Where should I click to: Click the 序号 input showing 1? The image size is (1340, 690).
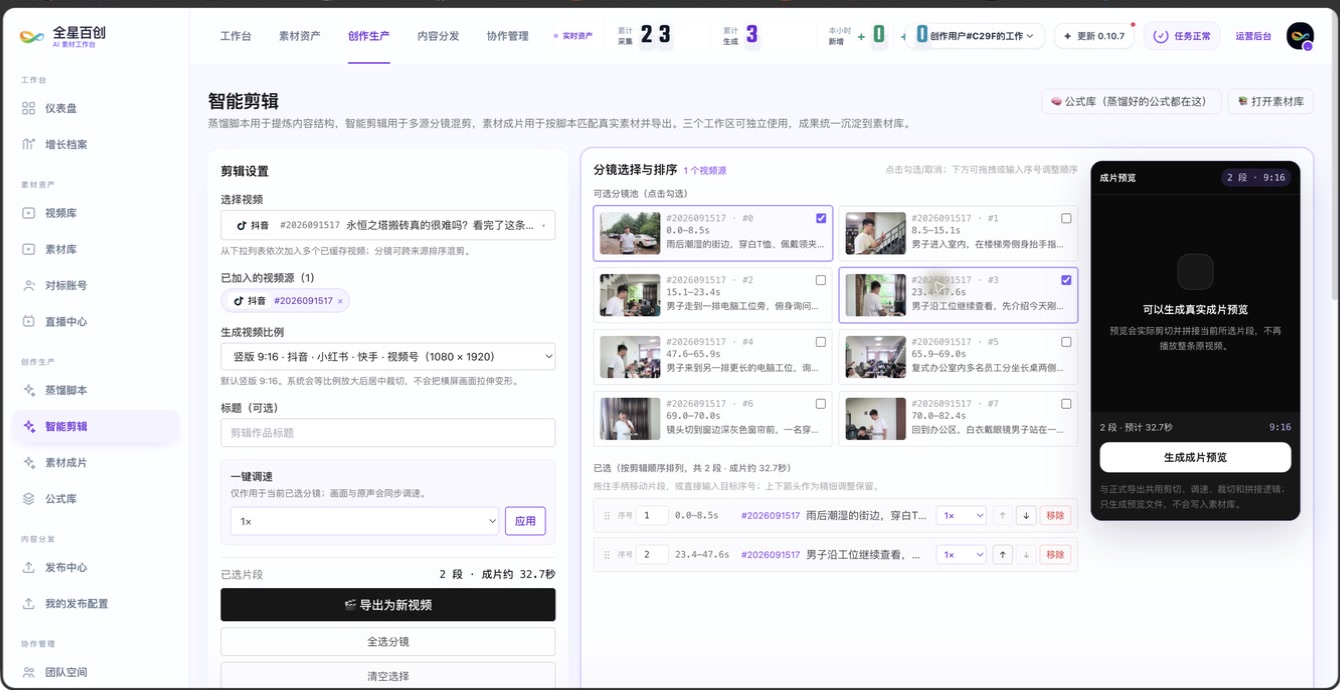652,515
